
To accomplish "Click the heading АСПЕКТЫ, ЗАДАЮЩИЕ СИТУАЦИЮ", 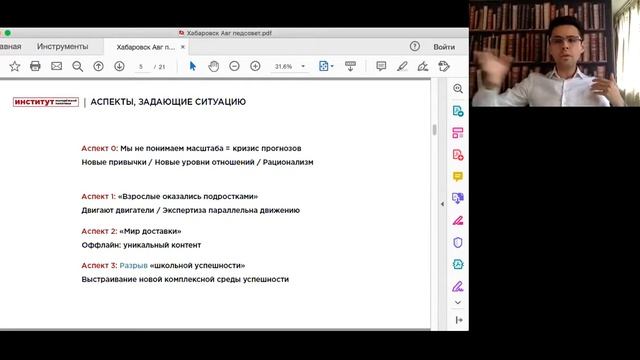I will tap(168, 102).
